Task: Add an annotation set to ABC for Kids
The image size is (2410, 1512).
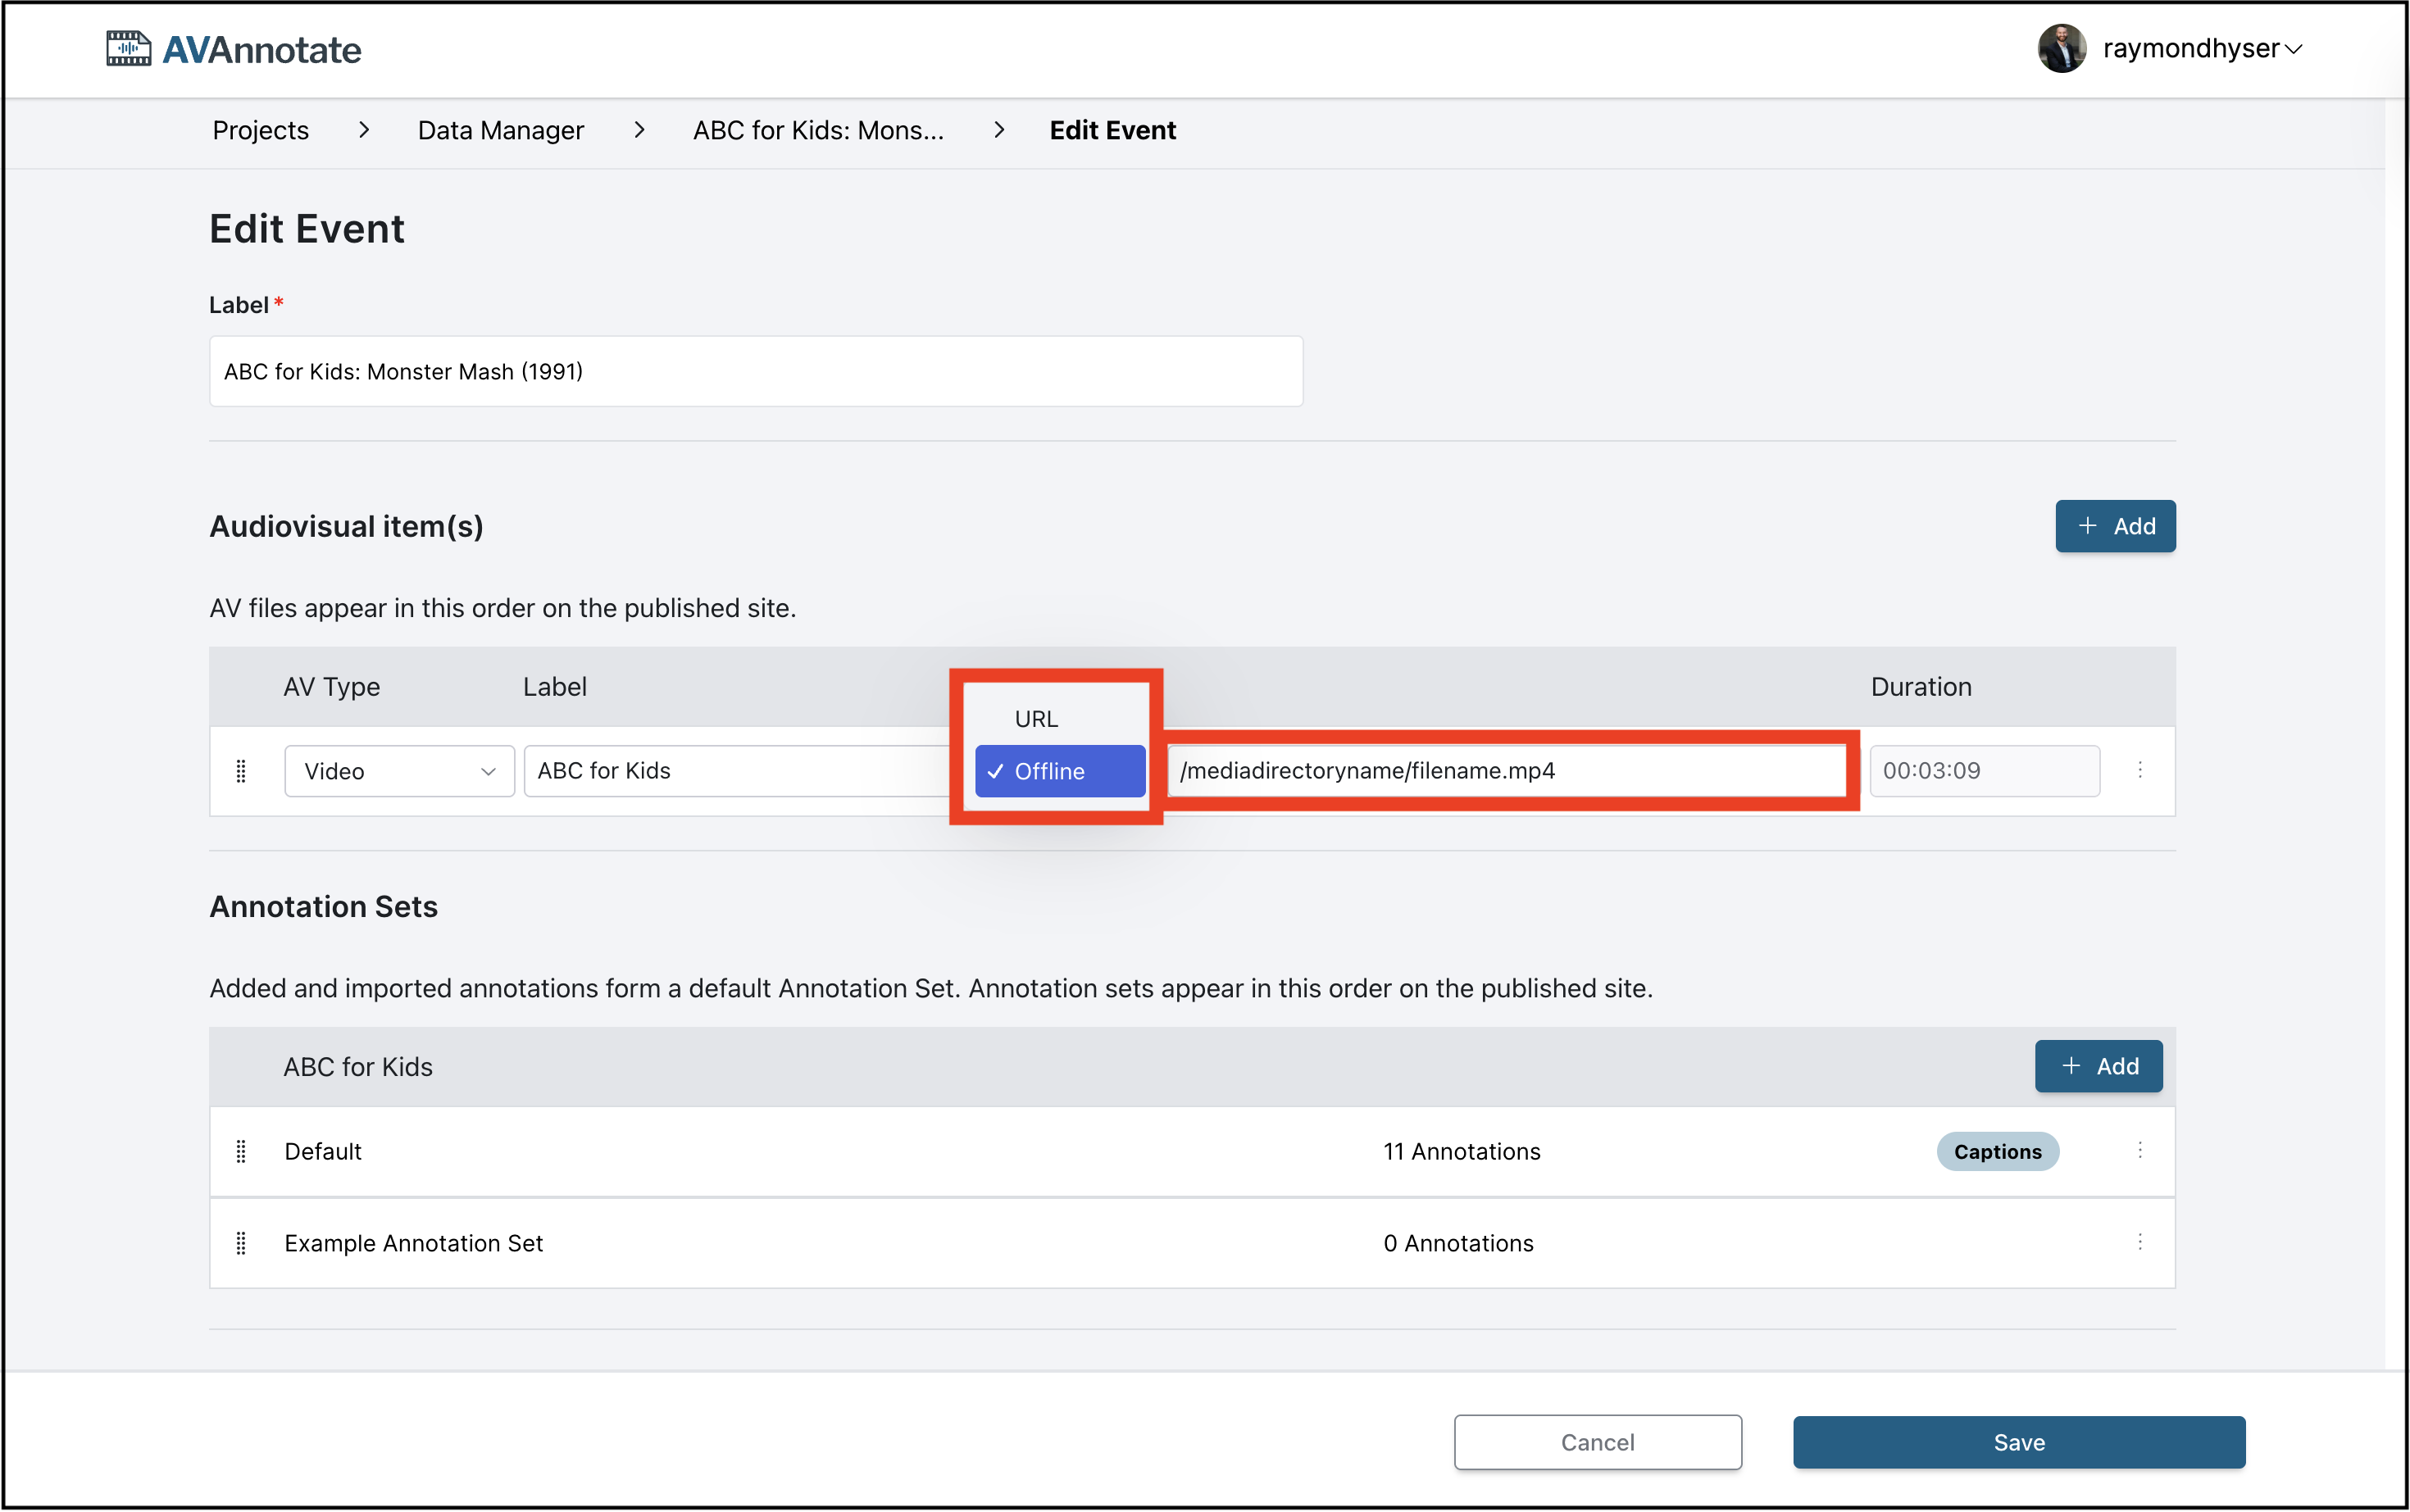Action: coord(2098,1066)
